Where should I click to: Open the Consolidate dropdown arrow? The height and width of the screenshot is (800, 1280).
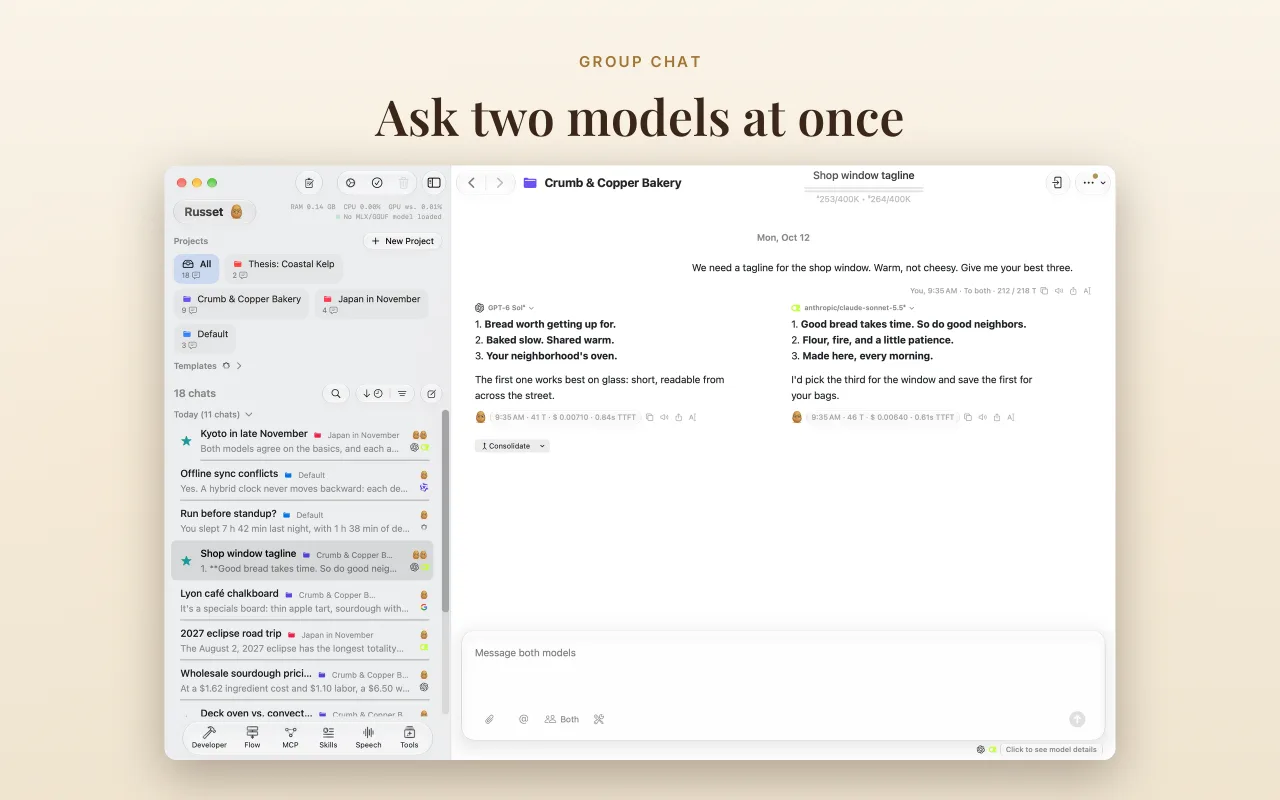pos(542,446)
